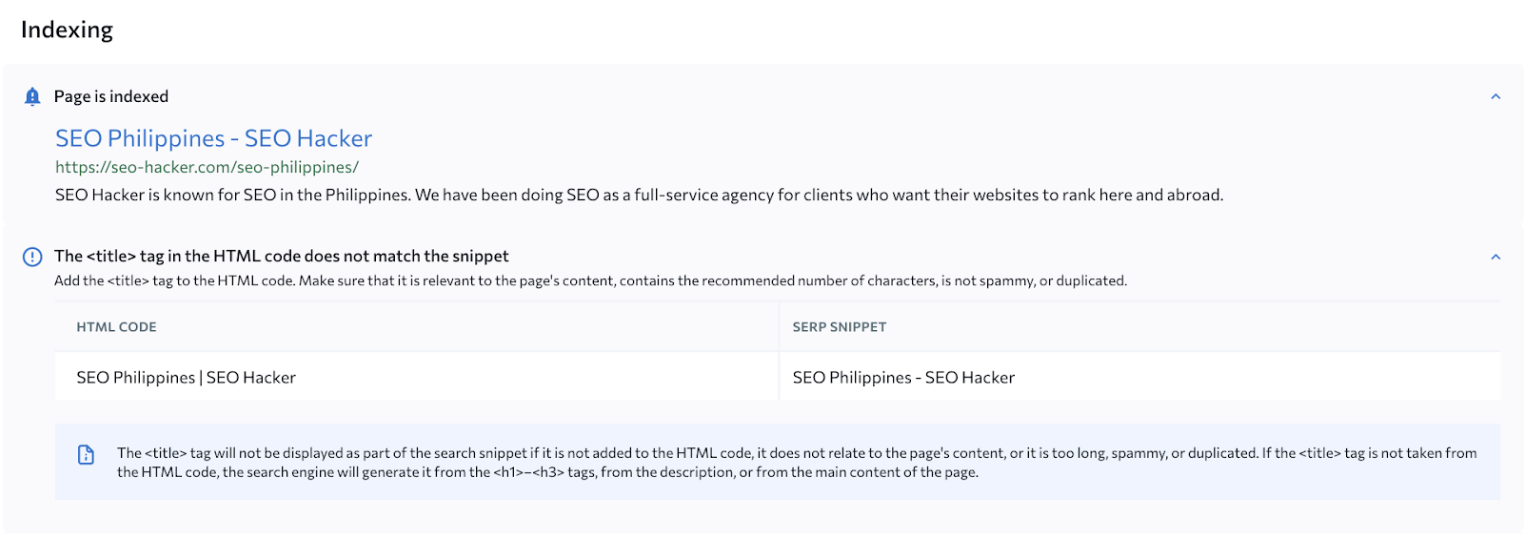Click the title tag does not match heading

[x=281, y=256]
